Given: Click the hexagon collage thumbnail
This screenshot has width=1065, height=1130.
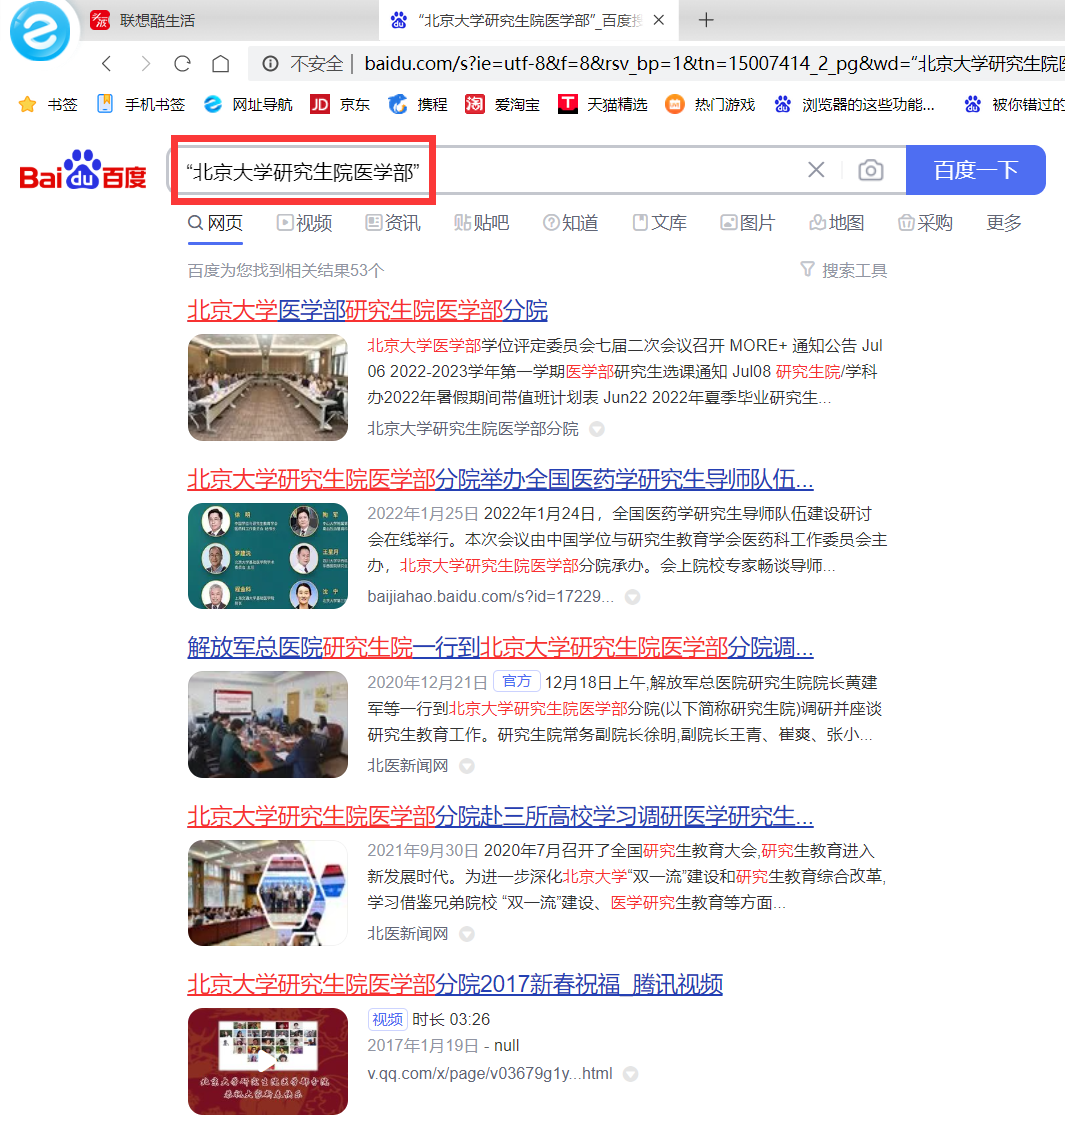Looking at the screenshot, I should pyautogui.click(x=268, y=893).
